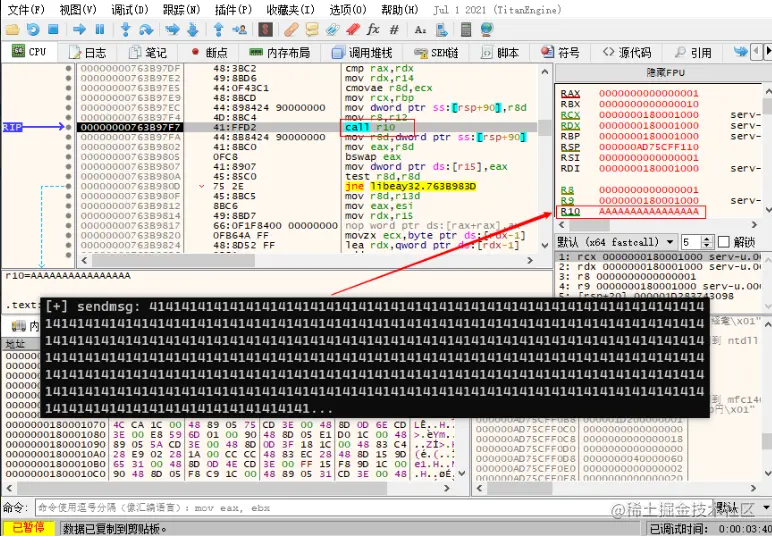This screenshot has width=772, height=536.
Task: Click the Pause execution icon
Action: (x=100, y=30)
